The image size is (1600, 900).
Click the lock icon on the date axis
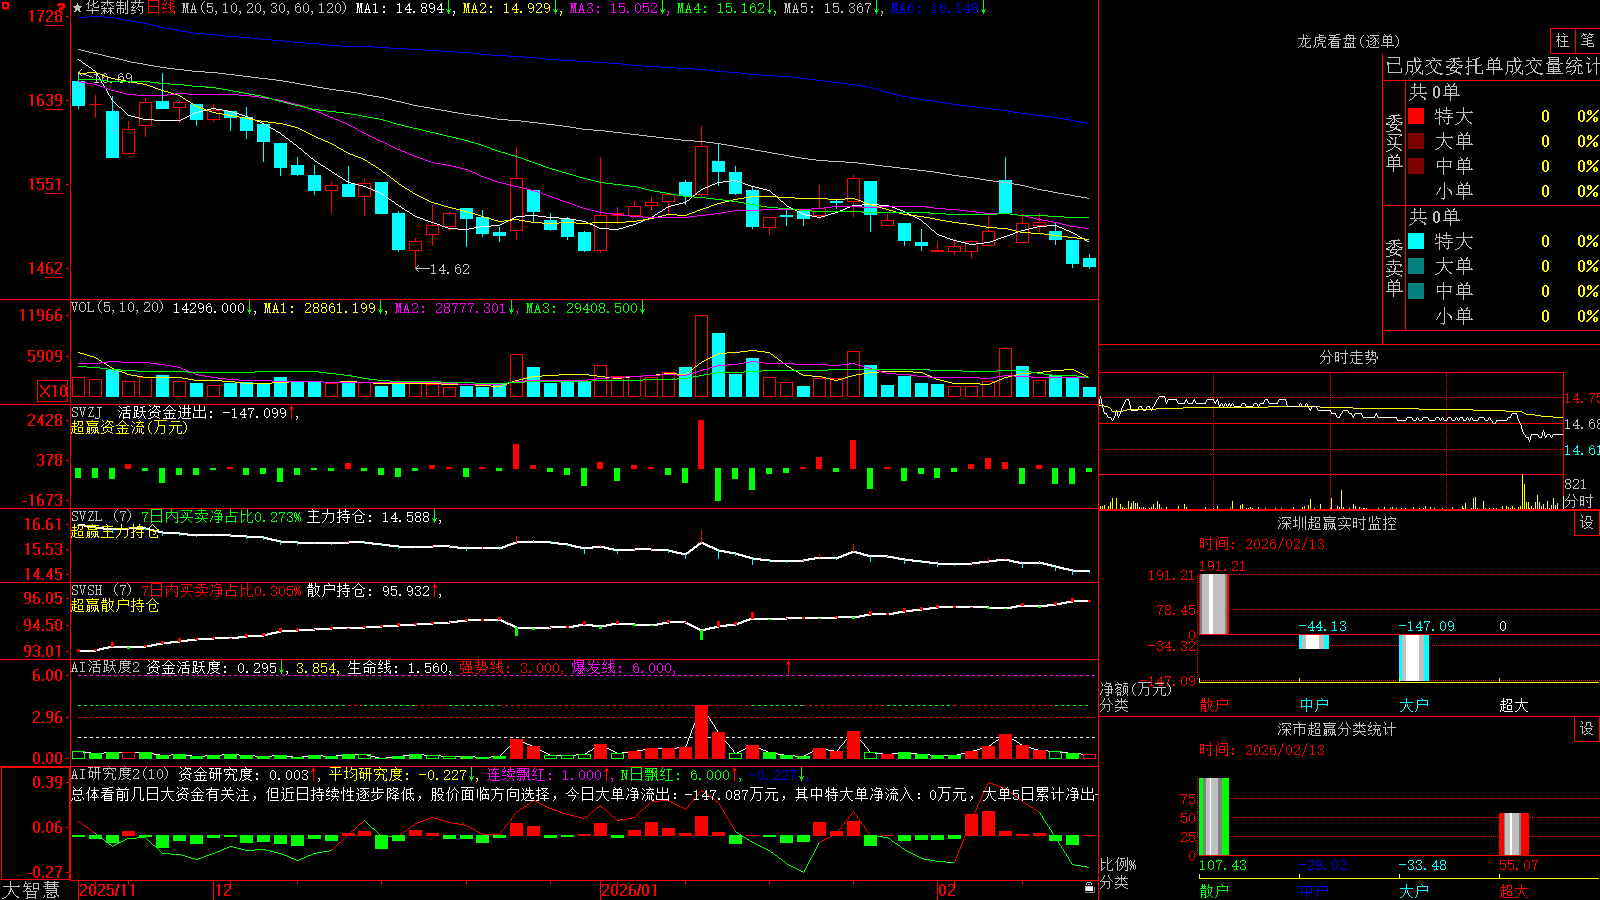point(1090,889)
